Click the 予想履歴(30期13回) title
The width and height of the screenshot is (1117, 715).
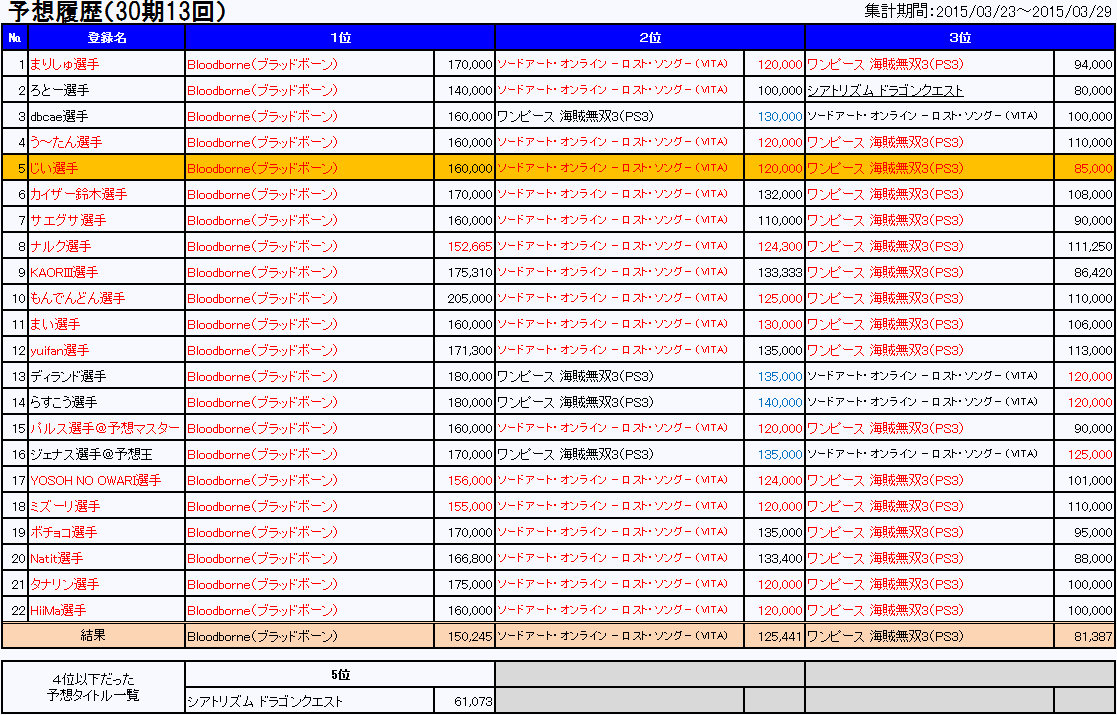117,11
